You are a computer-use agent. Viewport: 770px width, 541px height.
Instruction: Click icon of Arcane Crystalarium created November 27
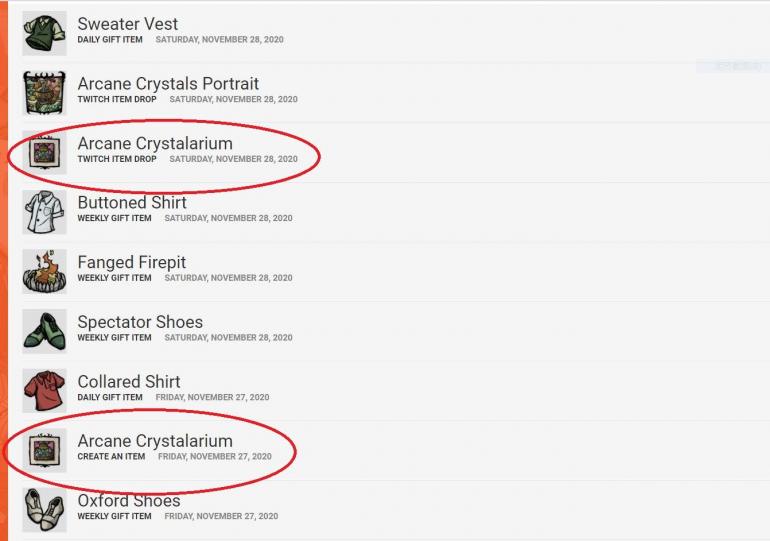click(x=44, y=450)
